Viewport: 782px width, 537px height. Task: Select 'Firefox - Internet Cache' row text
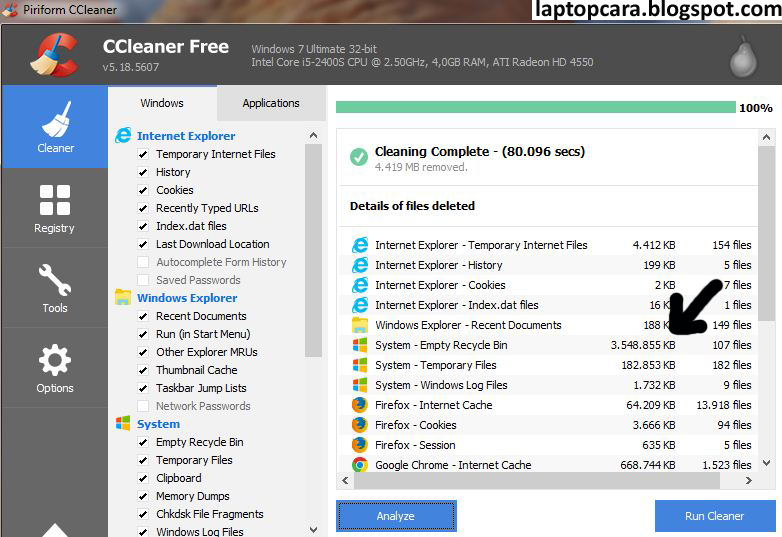(x=433, y=405)
